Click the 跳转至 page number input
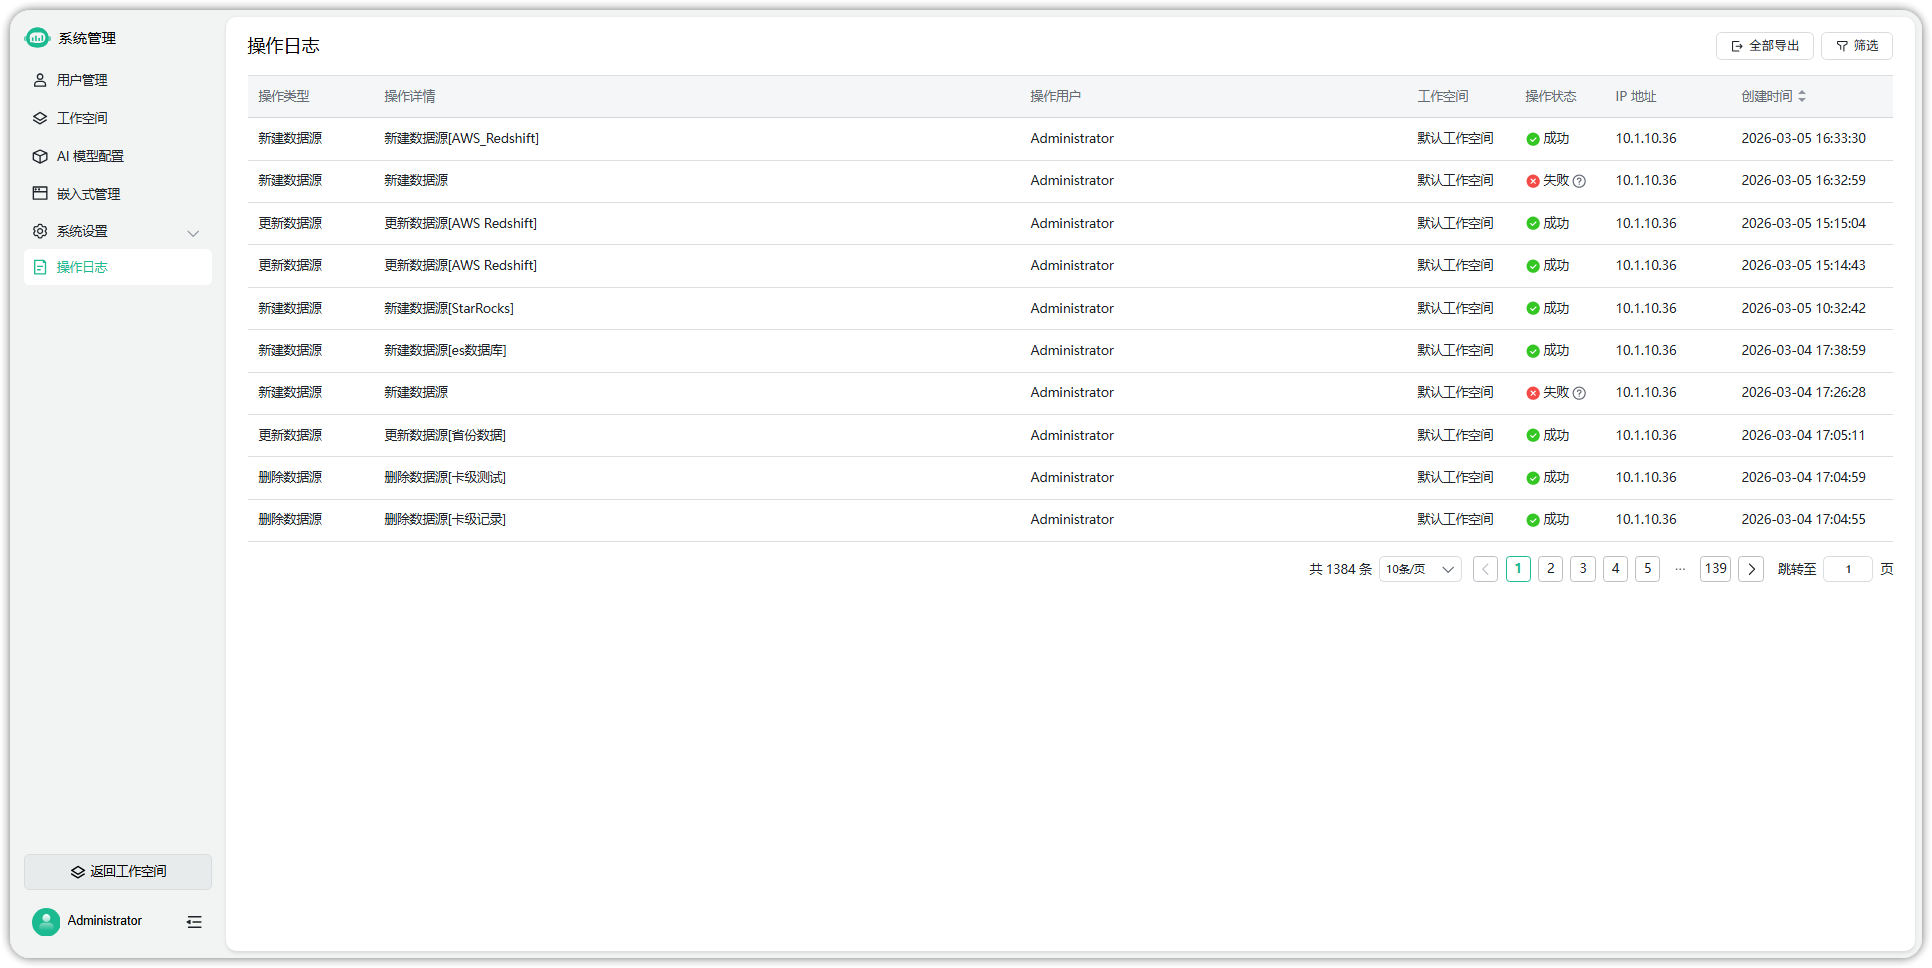1932x968 pixels. point(1847,569)
